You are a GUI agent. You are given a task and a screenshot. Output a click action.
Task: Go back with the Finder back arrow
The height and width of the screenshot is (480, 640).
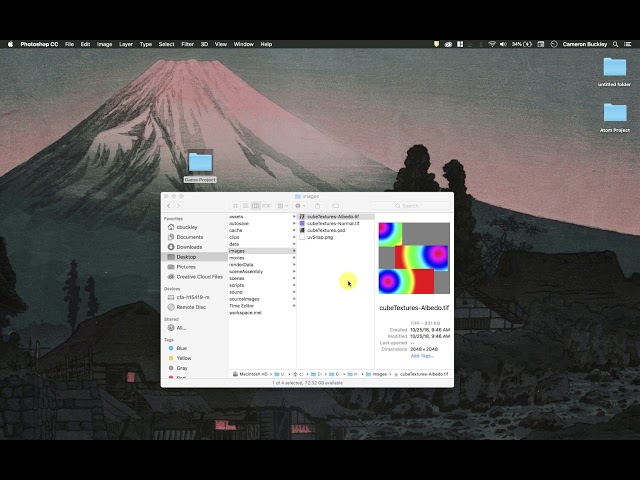[169, 206]
